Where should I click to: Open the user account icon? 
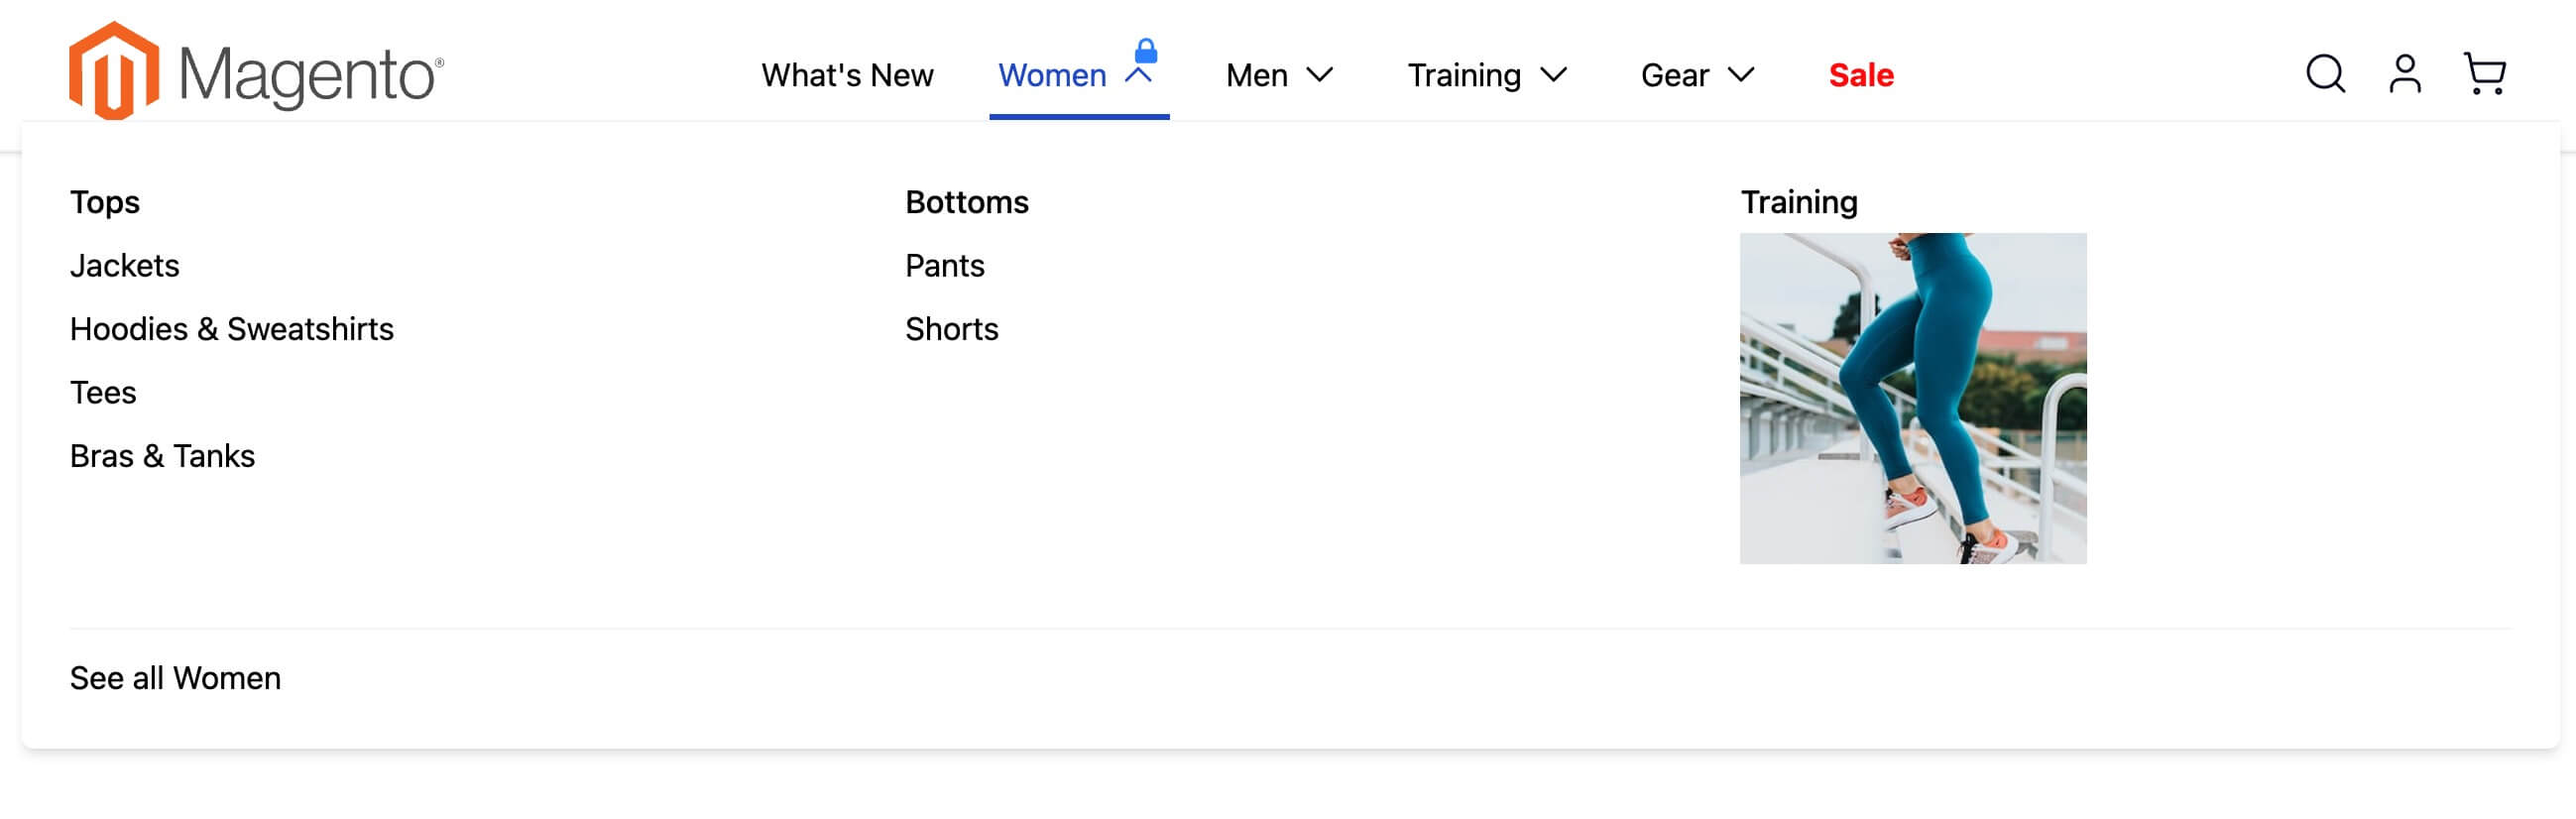point(2404,74)
